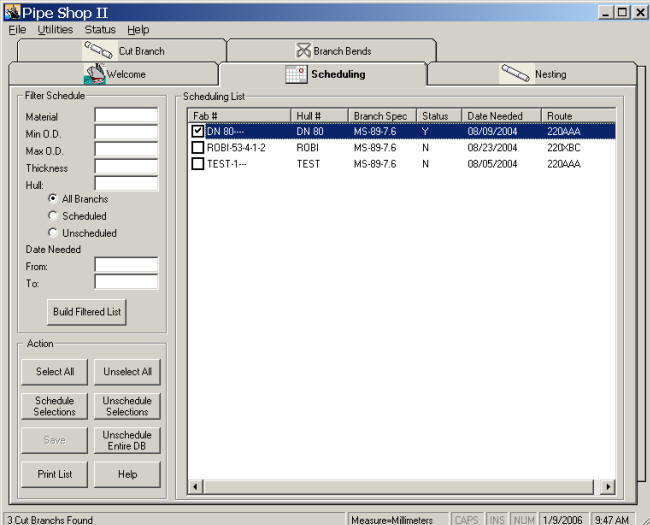Click date 08/05/2004 in the list
The width and height of the screenshot is (650, 525).
492,164
